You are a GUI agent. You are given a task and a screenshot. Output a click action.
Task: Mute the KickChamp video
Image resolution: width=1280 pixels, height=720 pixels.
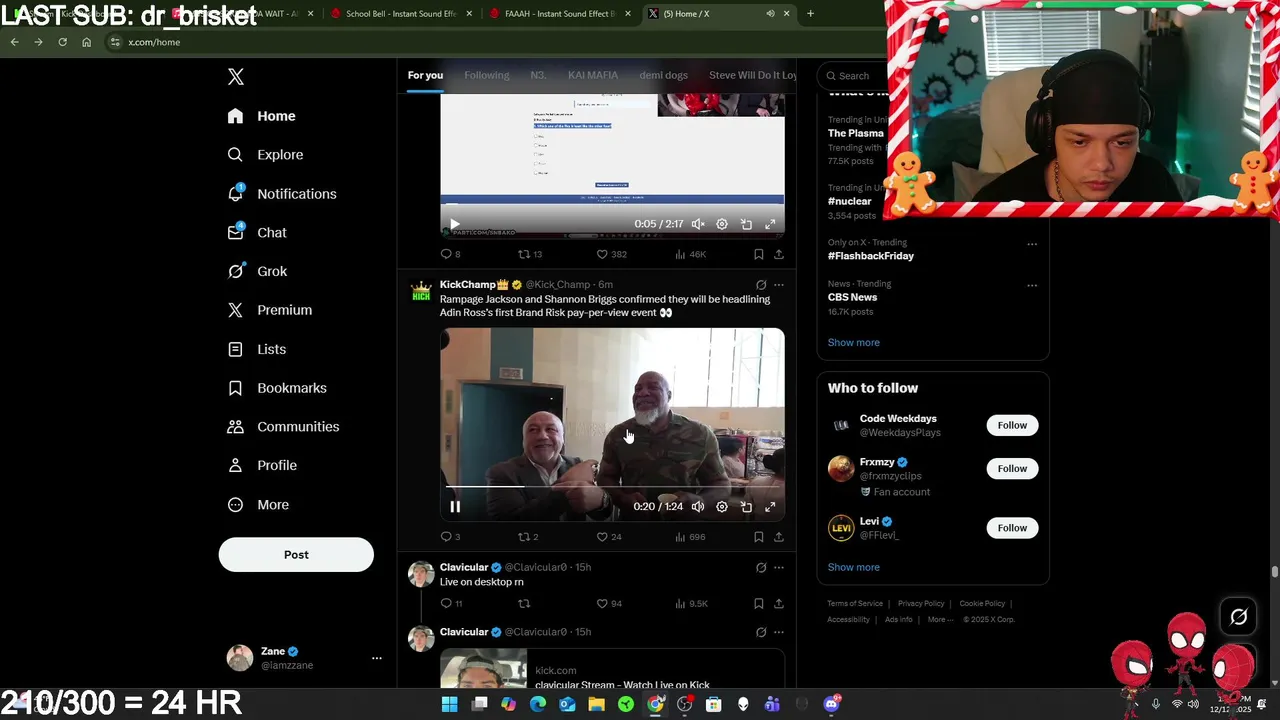(x=698, y=507)
